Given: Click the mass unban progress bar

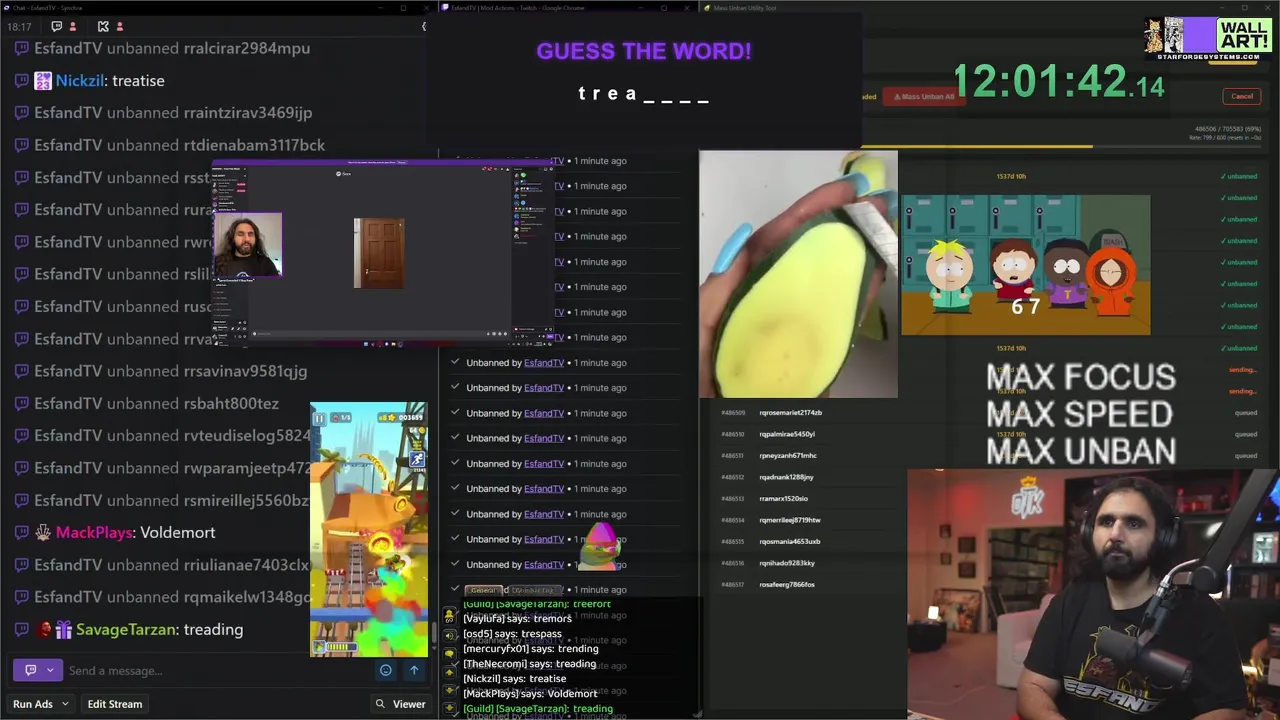Looking at the screenshot, I should (1060, 147).
